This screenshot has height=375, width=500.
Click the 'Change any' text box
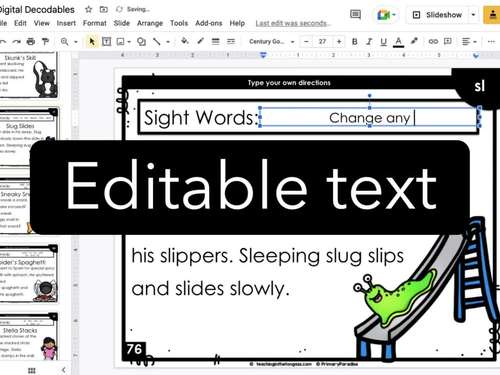pos(369,117)
